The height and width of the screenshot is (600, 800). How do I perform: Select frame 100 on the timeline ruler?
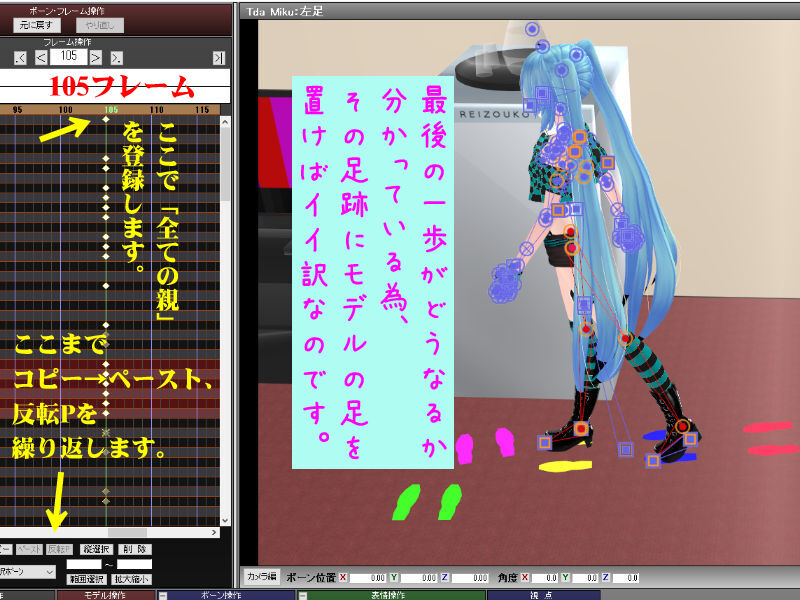click(65, 110)
